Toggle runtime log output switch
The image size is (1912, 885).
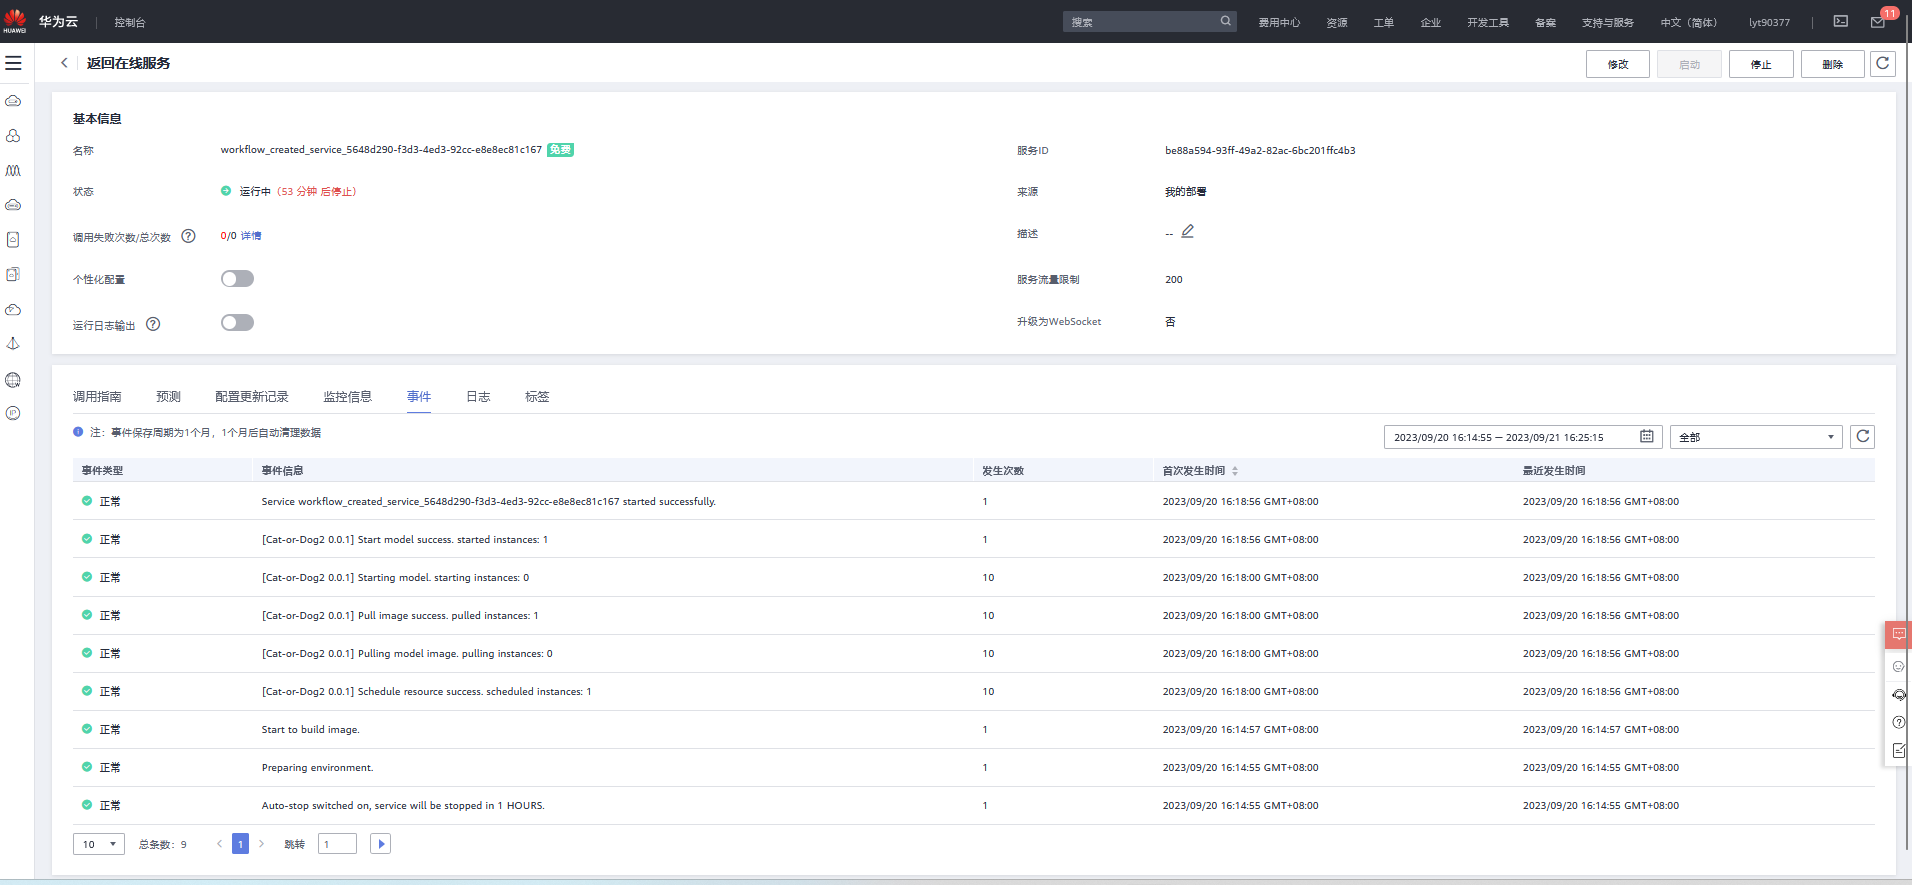pyautogui.click(x=237, y=323)
